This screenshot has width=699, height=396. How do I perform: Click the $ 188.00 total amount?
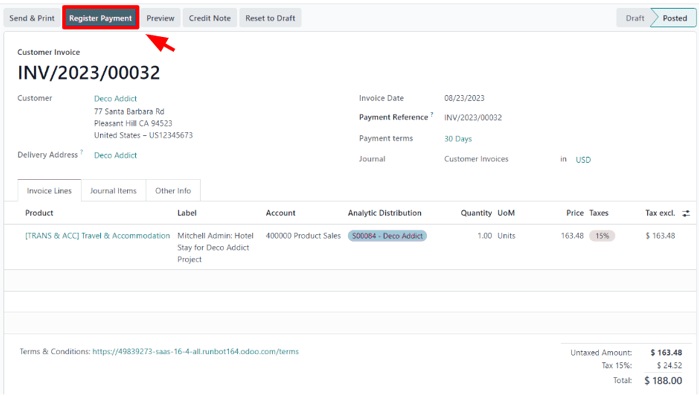663,381
